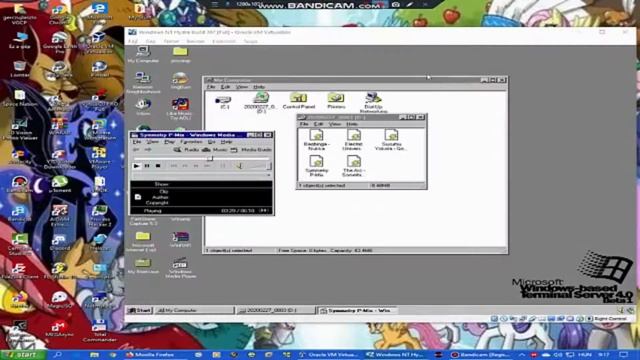Open the Windows Media Player desktop shortcut
Image resolution: width=640 pixels, height=360 pixels.
(x=180, y=267)
